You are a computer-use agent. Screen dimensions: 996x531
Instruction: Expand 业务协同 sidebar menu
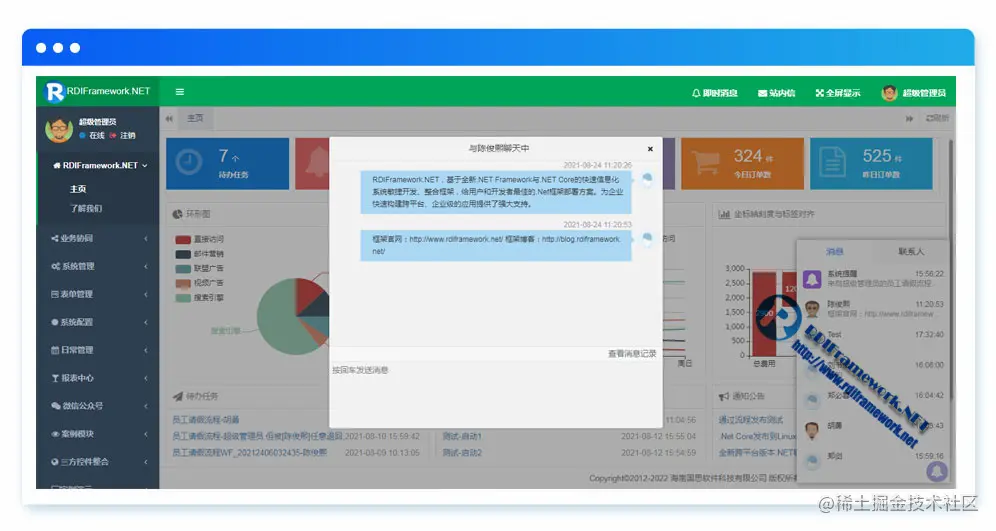coord(98,238)
